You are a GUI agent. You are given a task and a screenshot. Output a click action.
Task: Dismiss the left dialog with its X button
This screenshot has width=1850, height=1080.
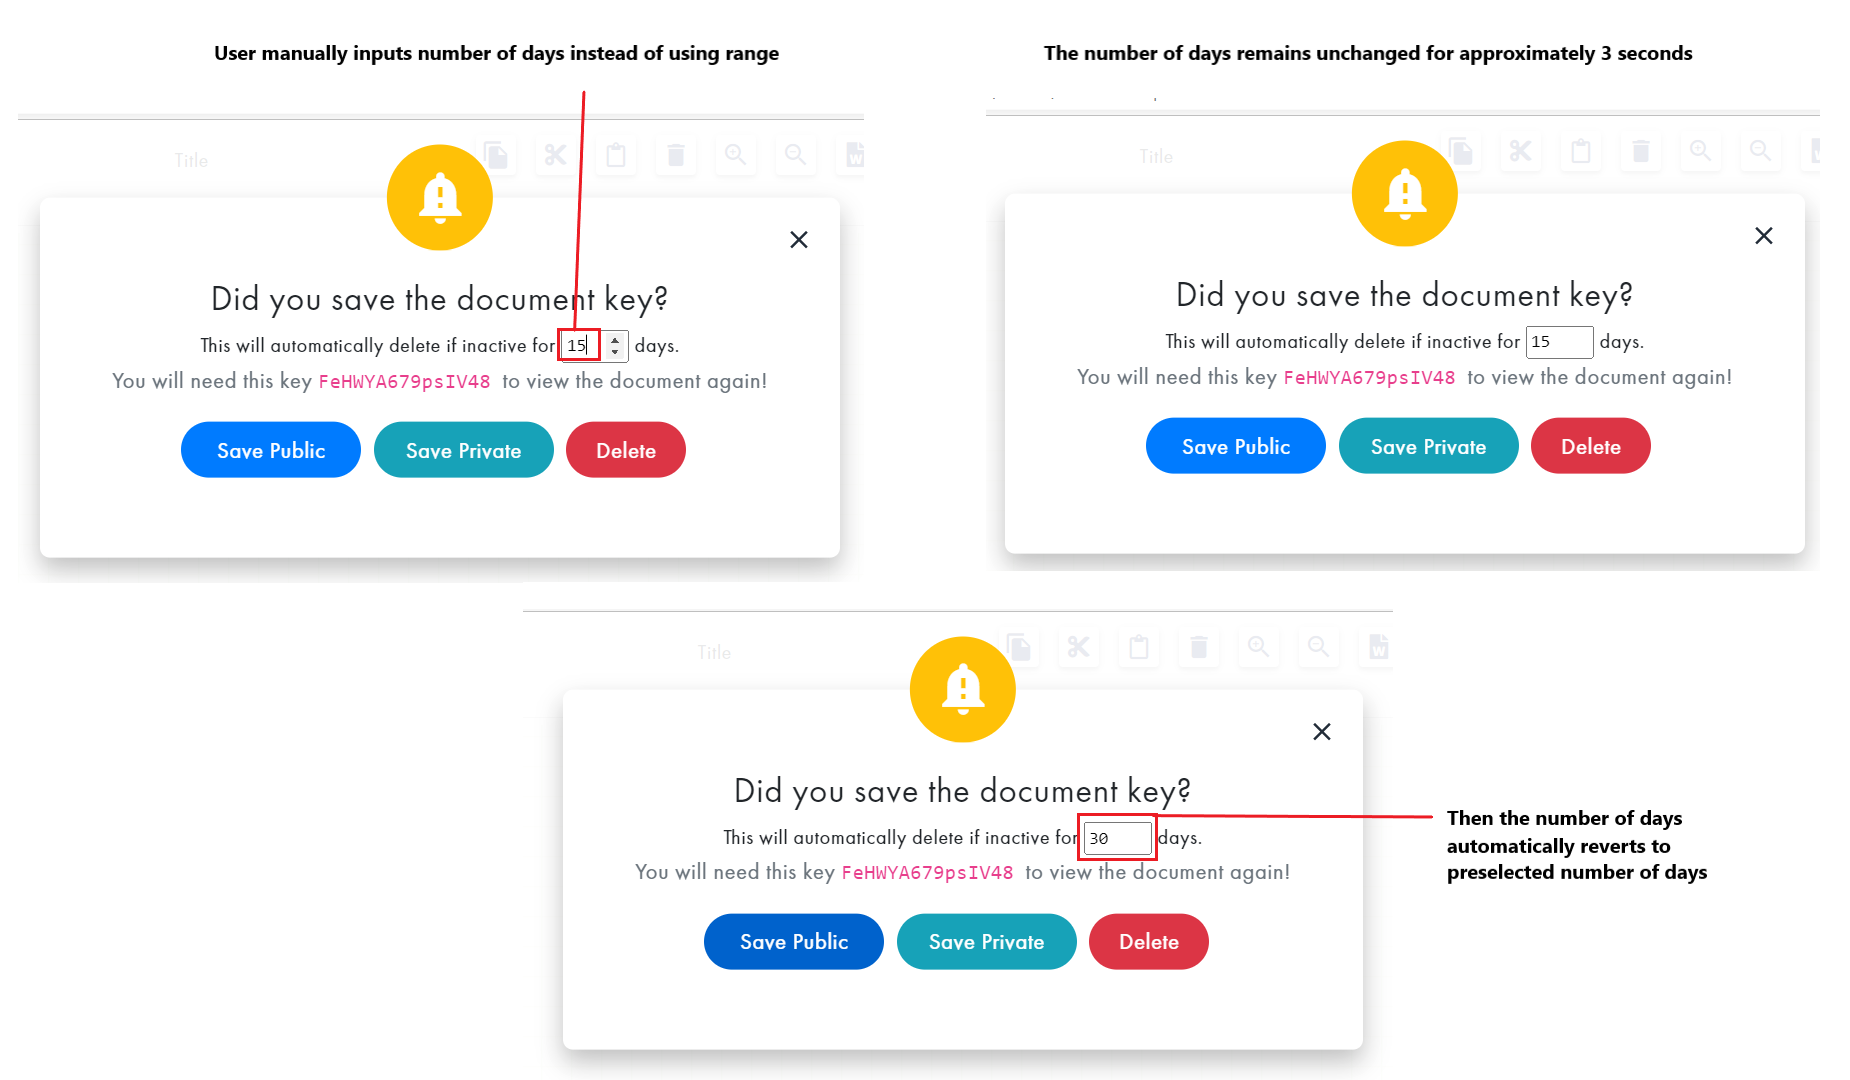(799, 239)
